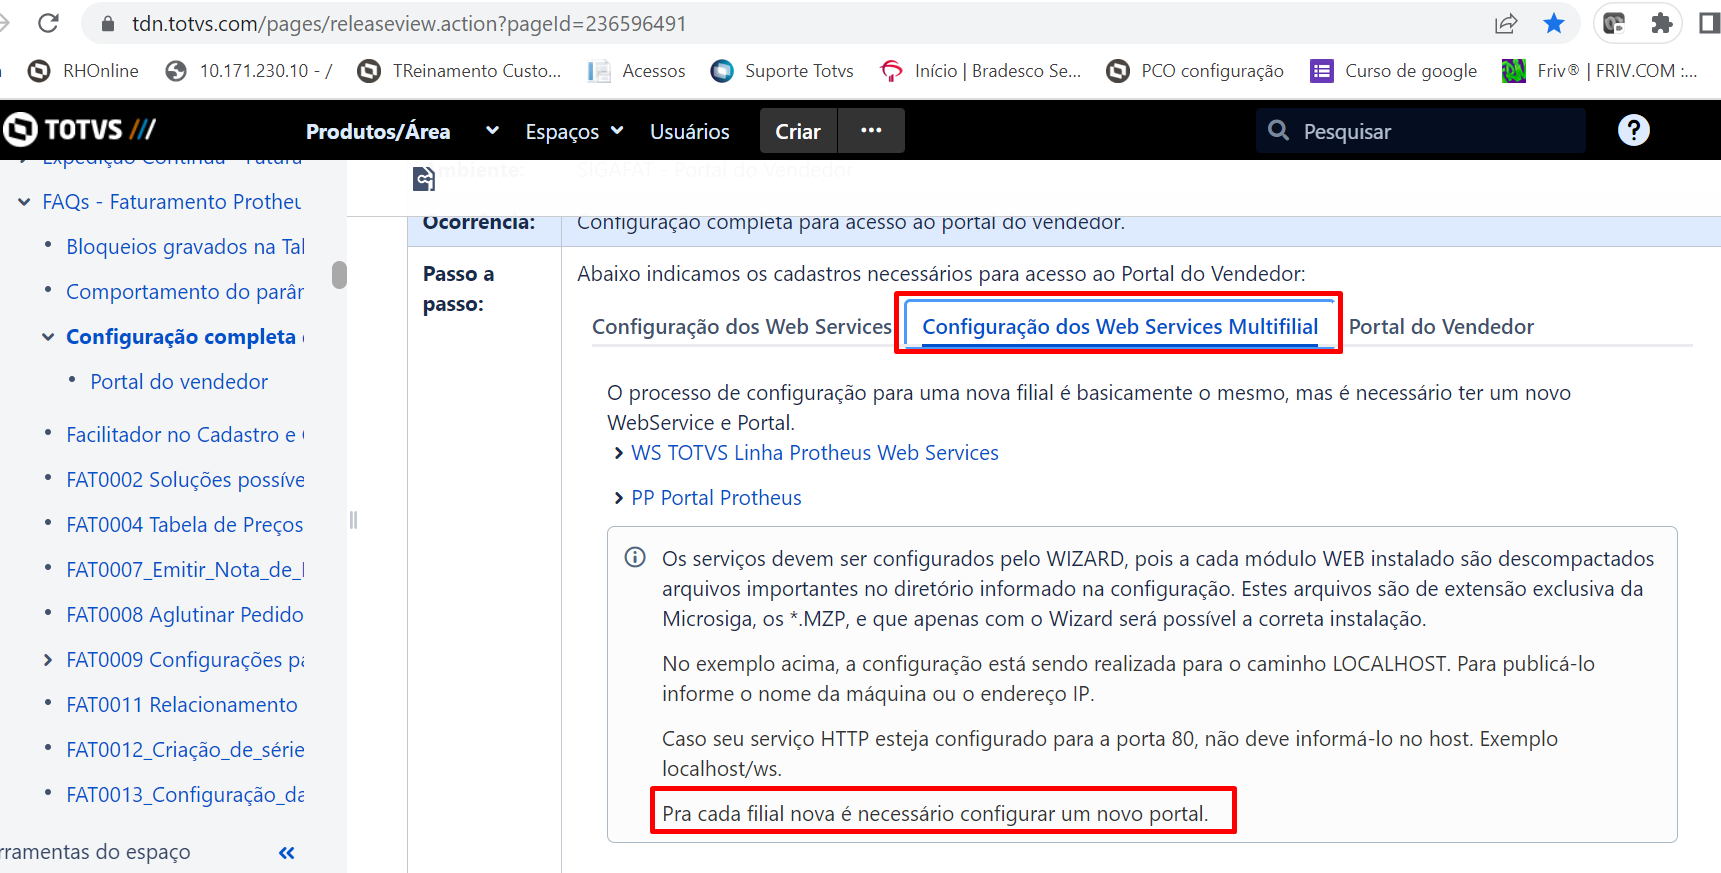
Task: Switch to Configuração dos Web Services tab
Action: point(742,327)
